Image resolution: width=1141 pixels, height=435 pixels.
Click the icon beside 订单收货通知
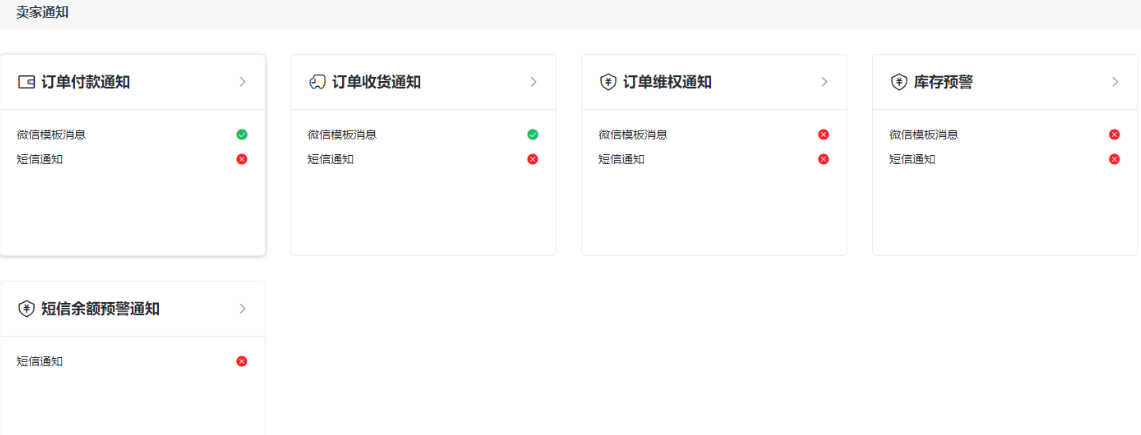click(317, 82)
